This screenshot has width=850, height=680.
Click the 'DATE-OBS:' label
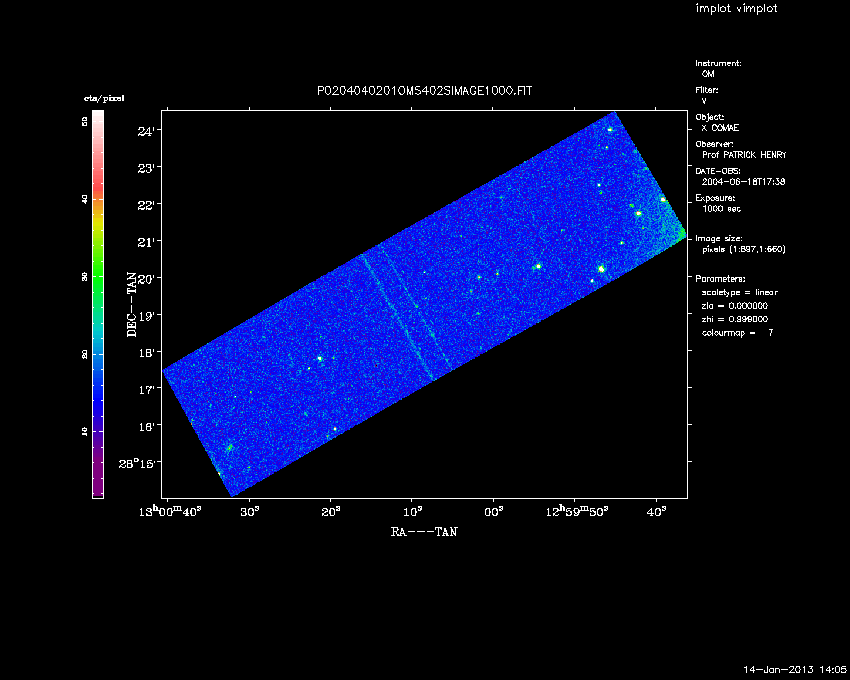(x=718, y=171)
